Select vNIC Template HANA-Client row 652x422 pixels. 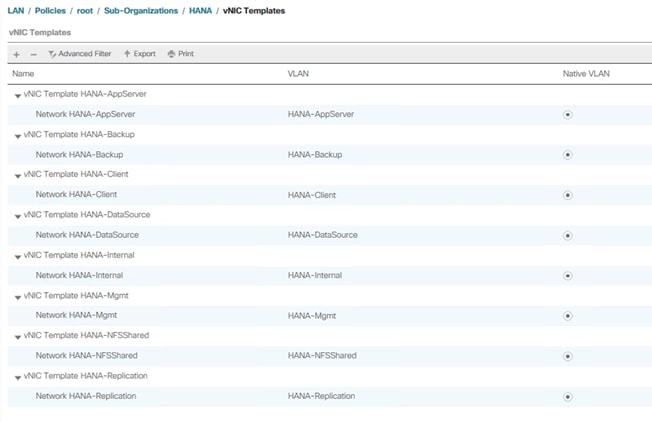(x=330, y=175)
